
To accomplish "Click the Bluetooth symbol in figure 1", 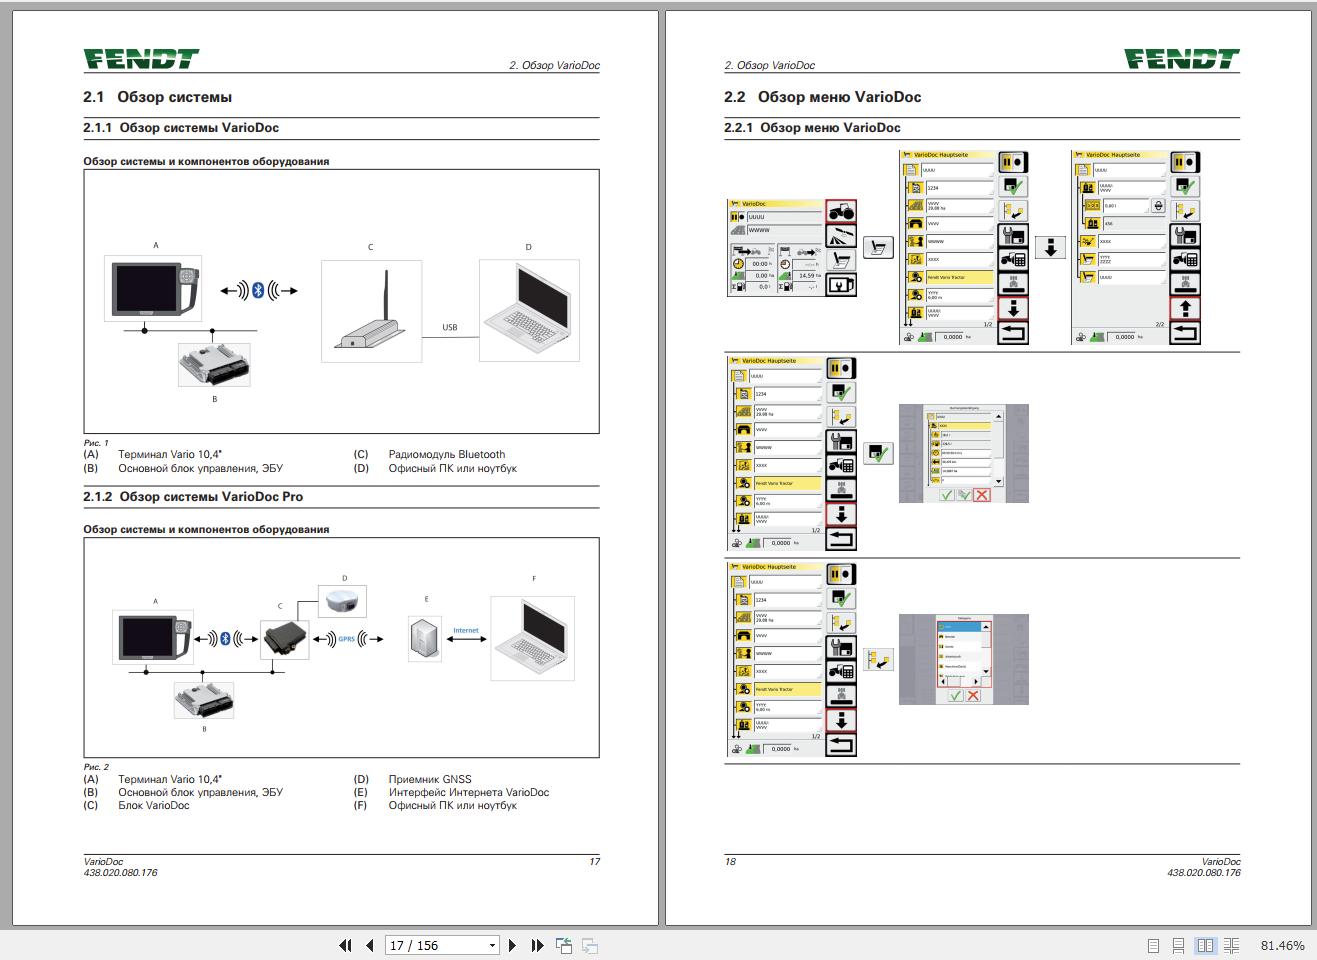I will pyautogui.click(x=257, y=290).
